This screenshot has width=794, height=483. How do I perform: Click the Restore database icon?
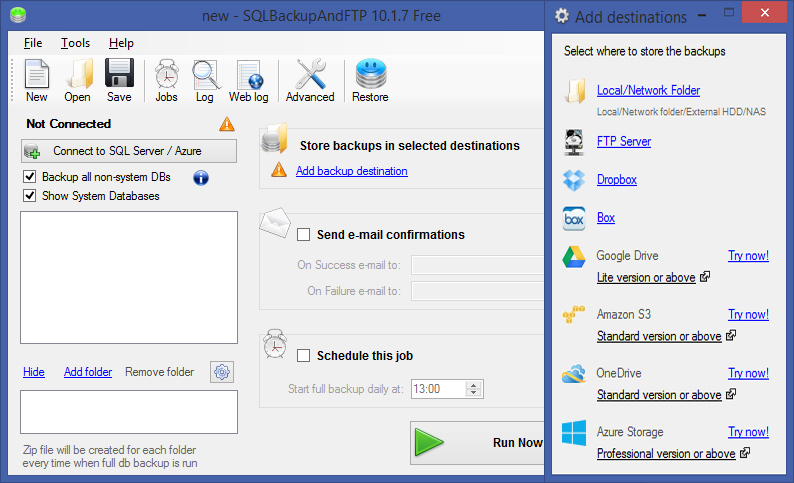[x=371, y=74]
